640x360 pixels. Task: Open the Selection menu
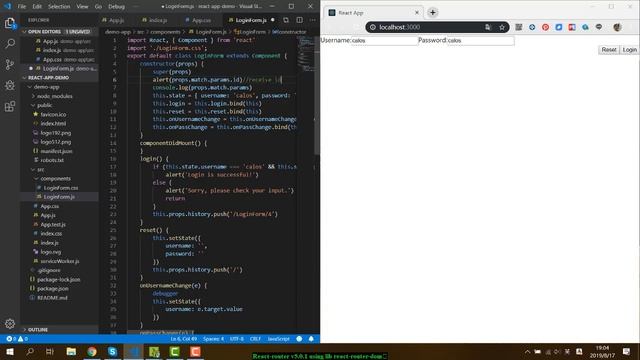[x=59, y=7]
